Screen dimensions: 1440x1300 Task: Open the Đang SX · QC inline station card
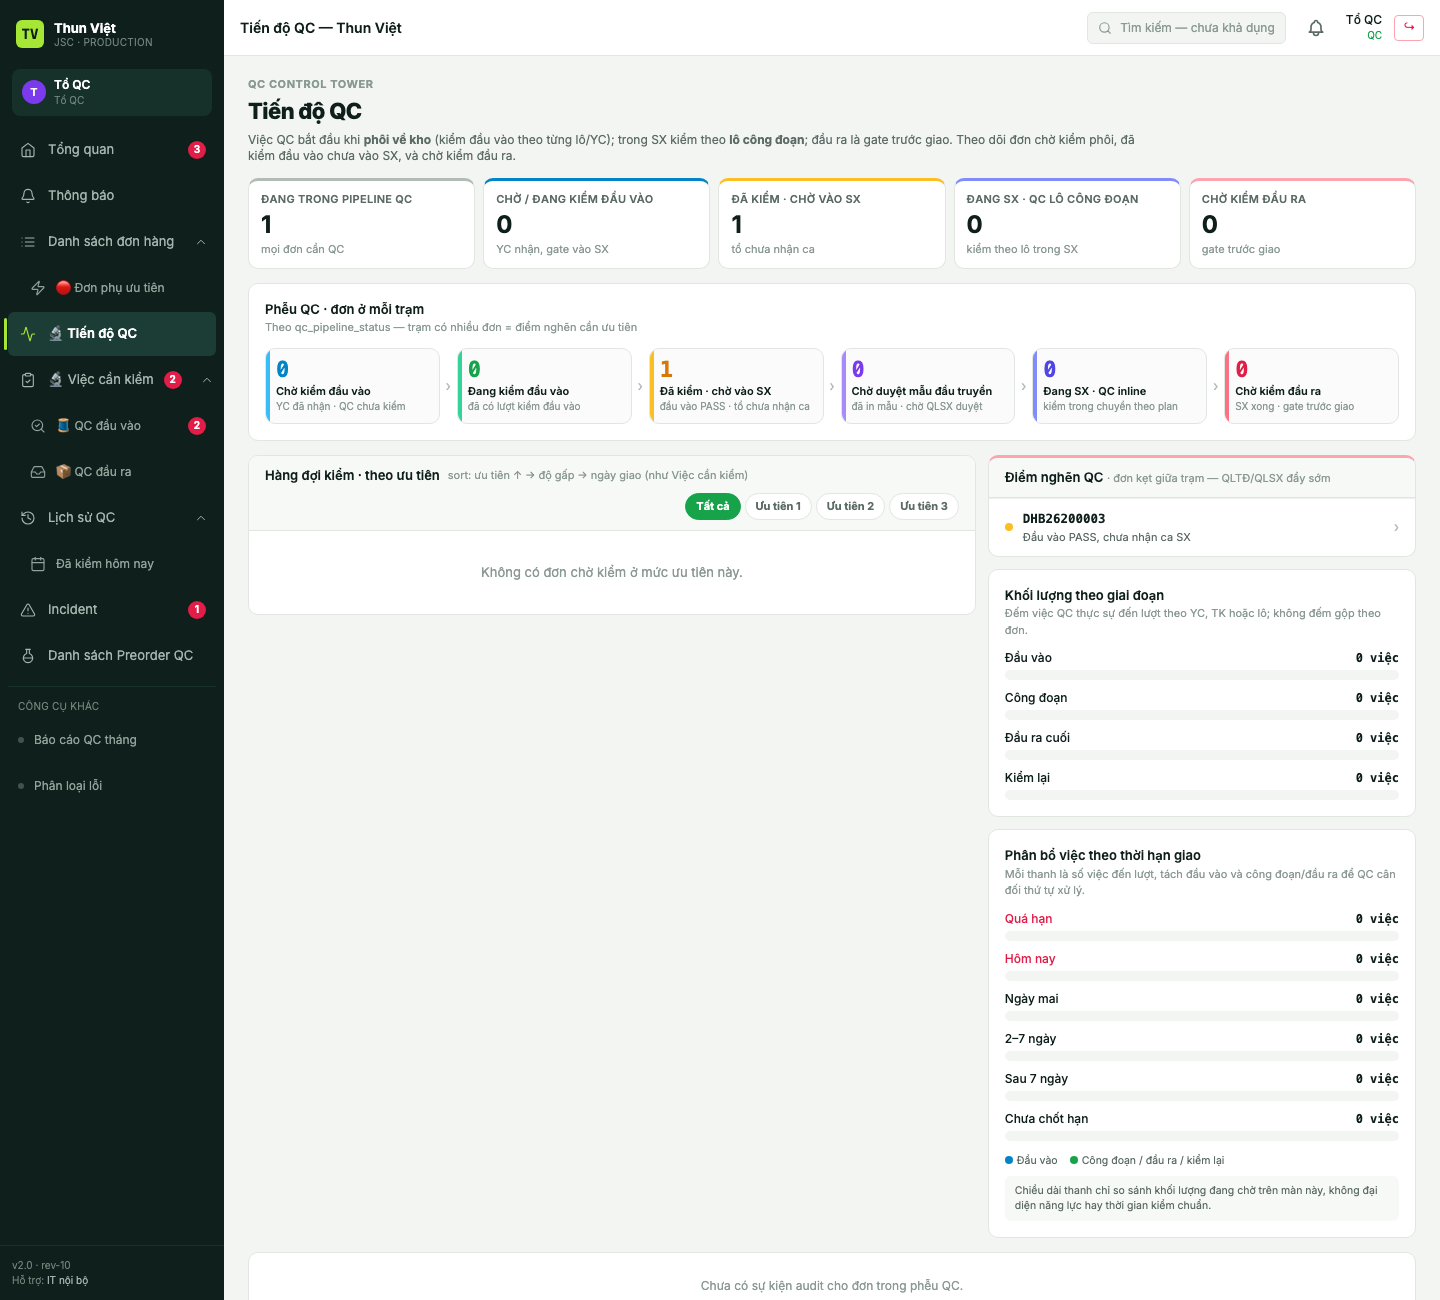pos(1119,386)
